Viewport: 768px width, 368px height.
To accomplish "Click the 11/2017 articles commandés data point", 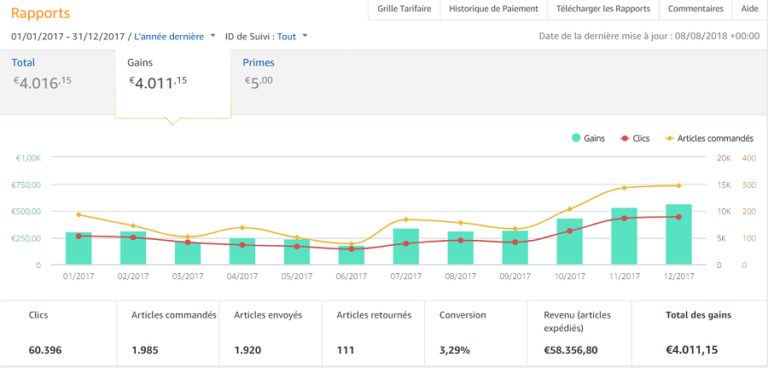I will [624, 188].
